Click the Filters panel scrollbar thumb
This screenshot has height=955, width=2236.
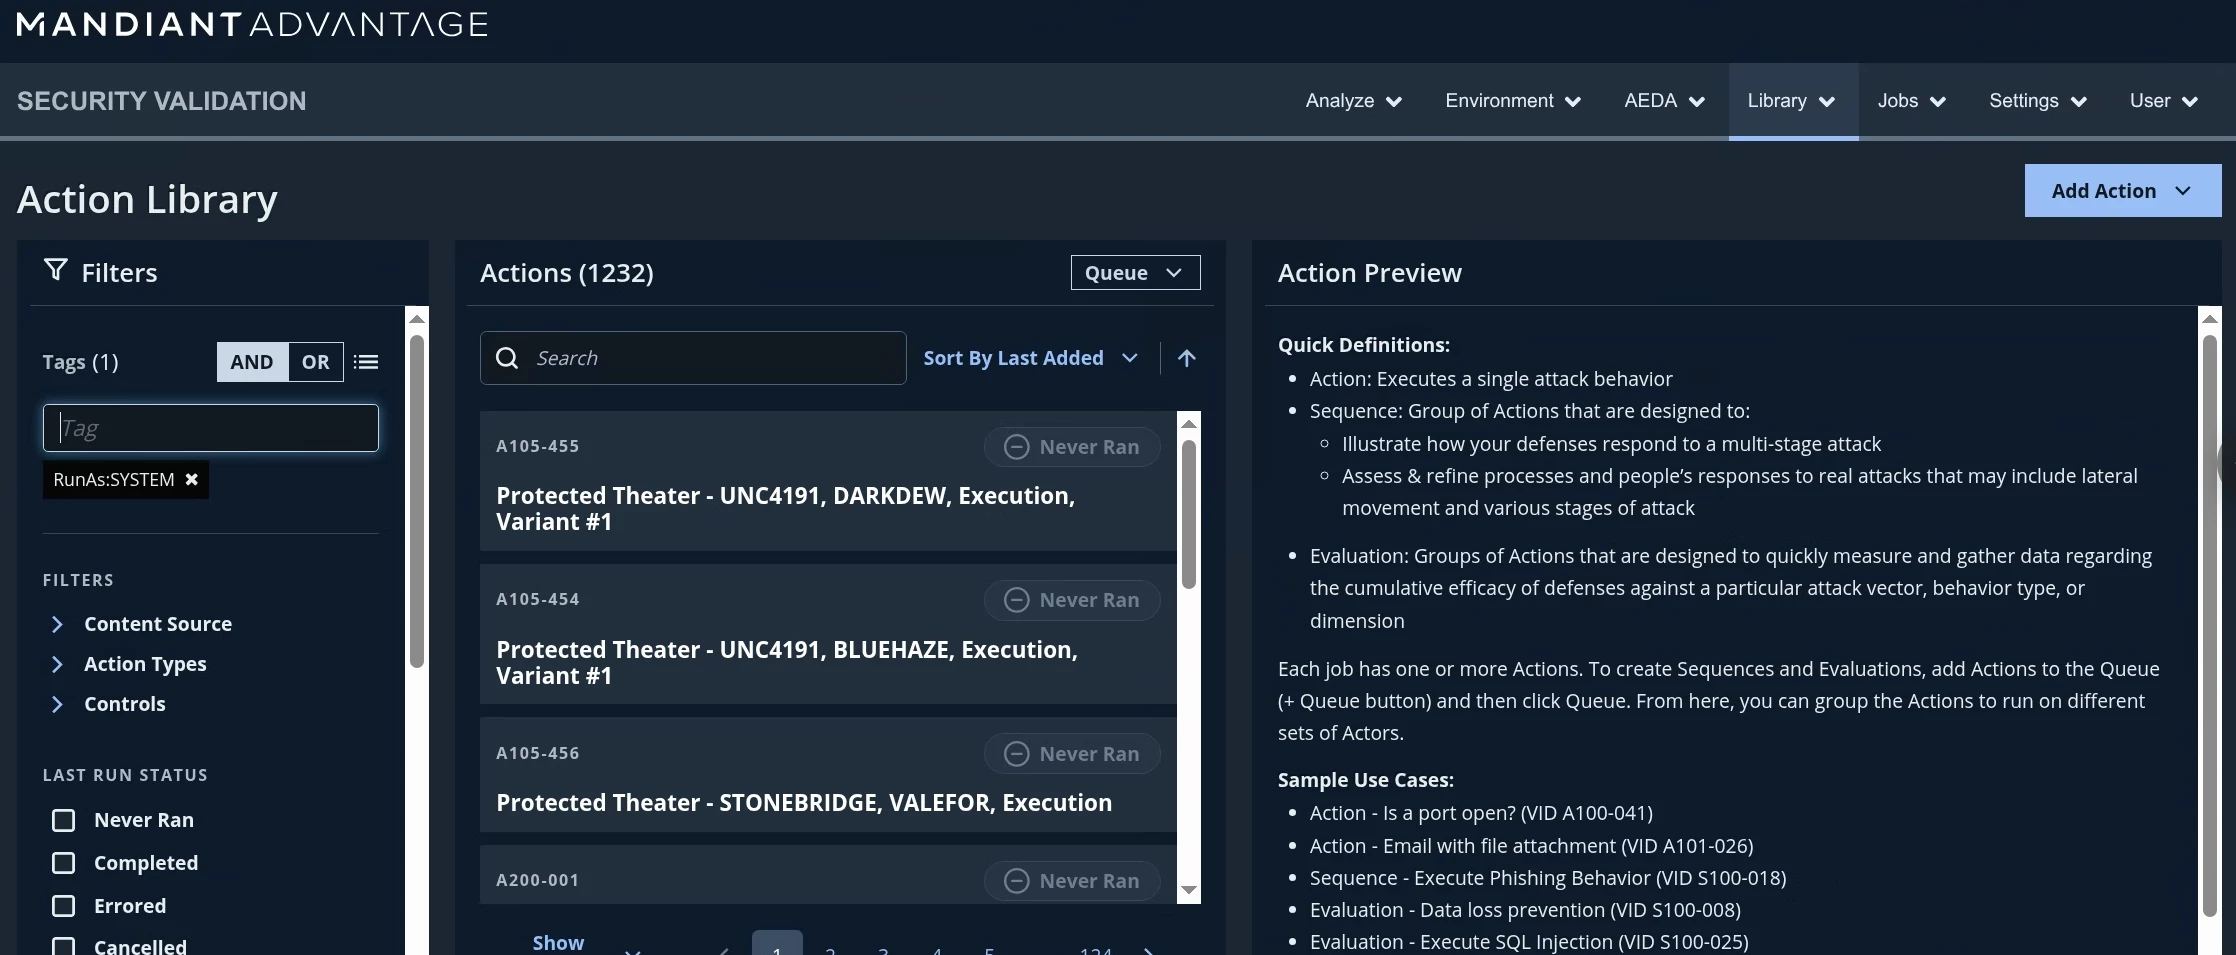417,500
